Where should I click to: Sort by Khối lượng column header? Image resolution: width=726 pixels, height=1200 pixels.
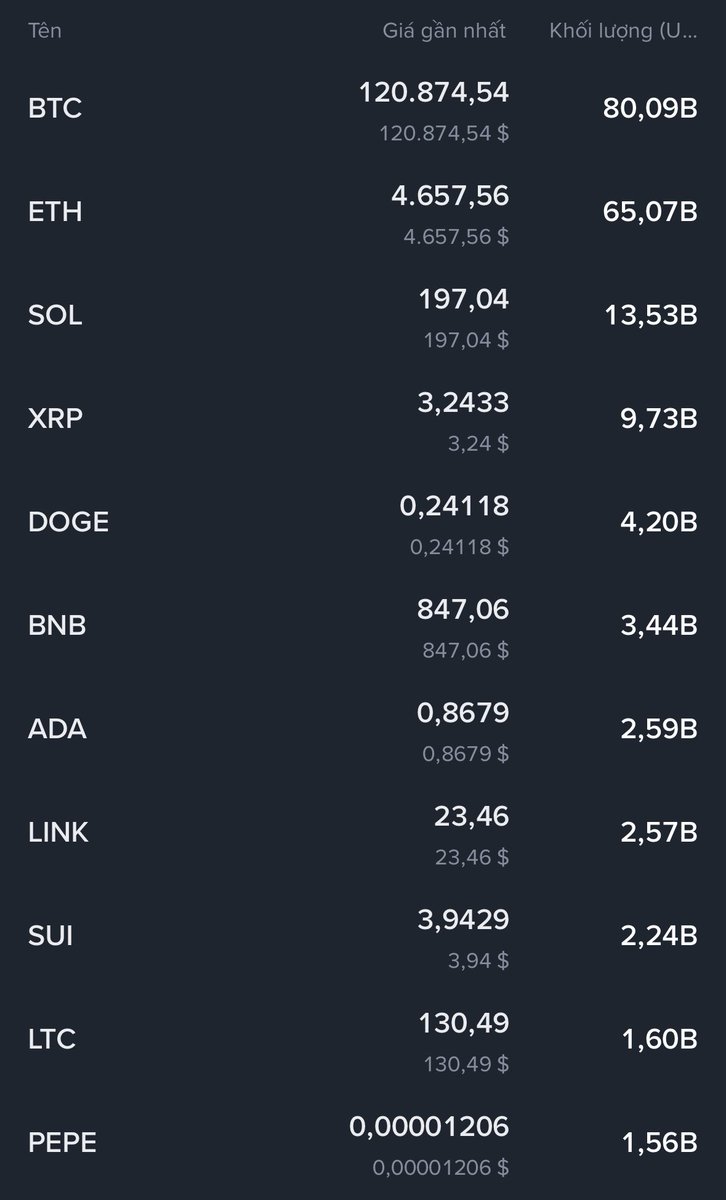pyautogui.click(x=623, y=31)
